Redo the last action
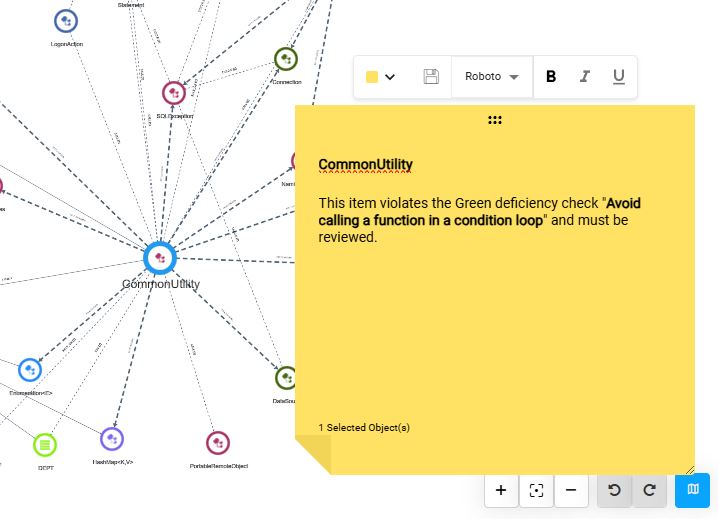718x519 pixels. pos(649,490)
